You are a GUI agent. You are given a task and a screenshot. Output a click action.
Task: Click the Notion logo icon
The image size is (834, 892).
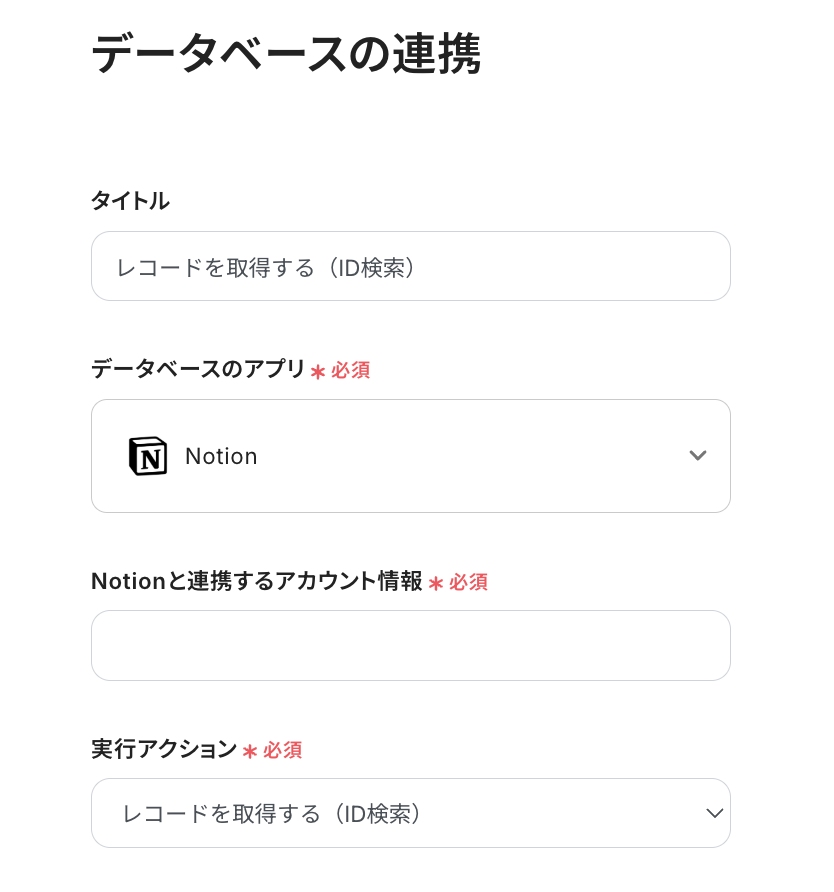coord(148,456)
